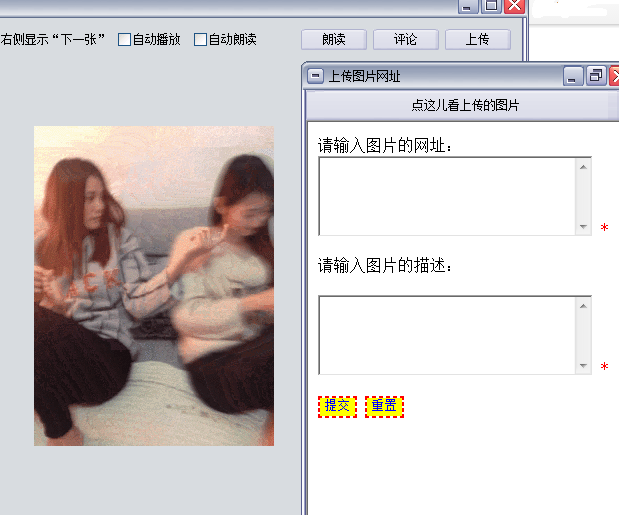
Task: Click 点这儿看上传的图片 to view uploads
Action: (464, 105)
